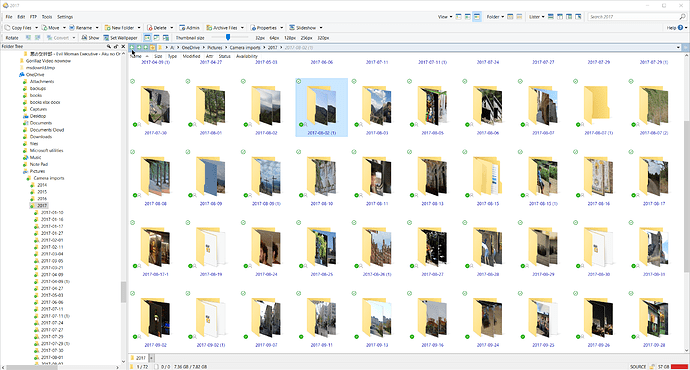
Task: Open the Settings menu
Action: coord(65,17)
